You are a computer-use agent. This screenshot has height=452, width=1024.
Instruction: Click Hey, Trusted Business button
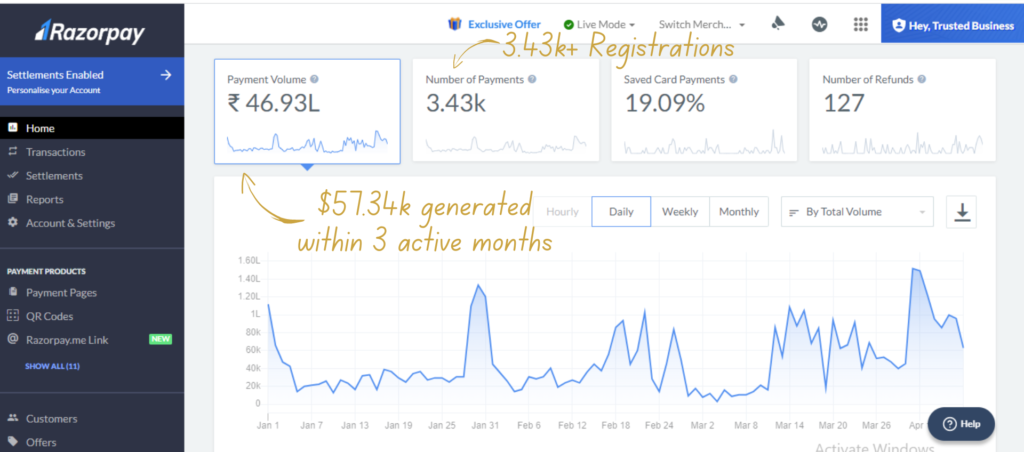(x=952, y=25)
